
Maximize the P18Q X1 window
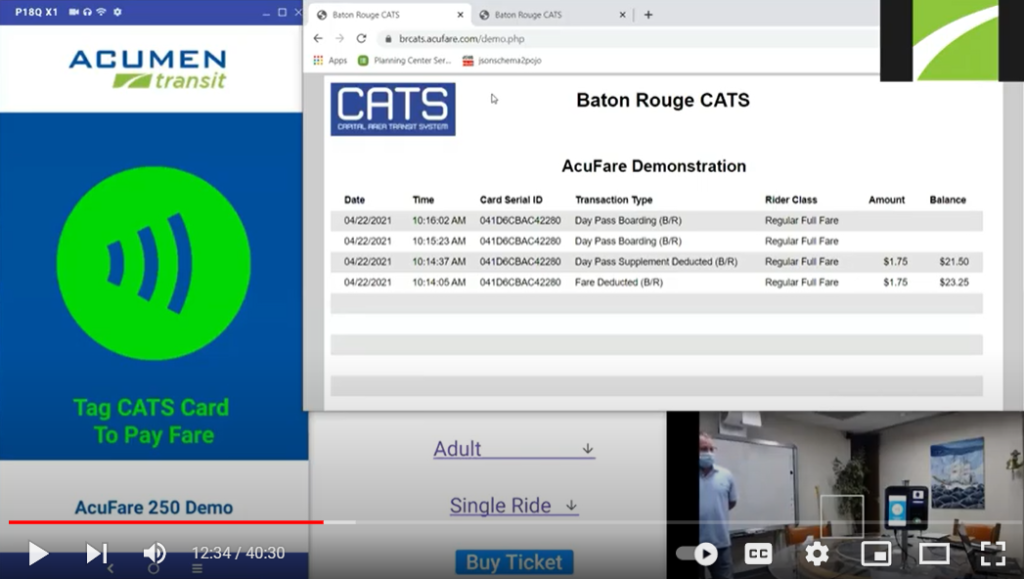(x=282, y=12)
